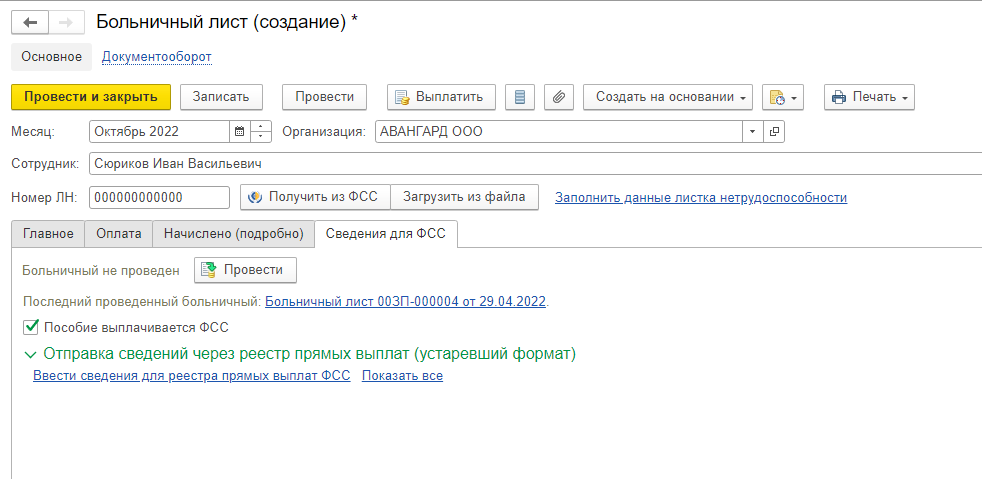Adjust month using the Месяц stepper arrows
Screen dimensions: 982x479
coord(261,131)
